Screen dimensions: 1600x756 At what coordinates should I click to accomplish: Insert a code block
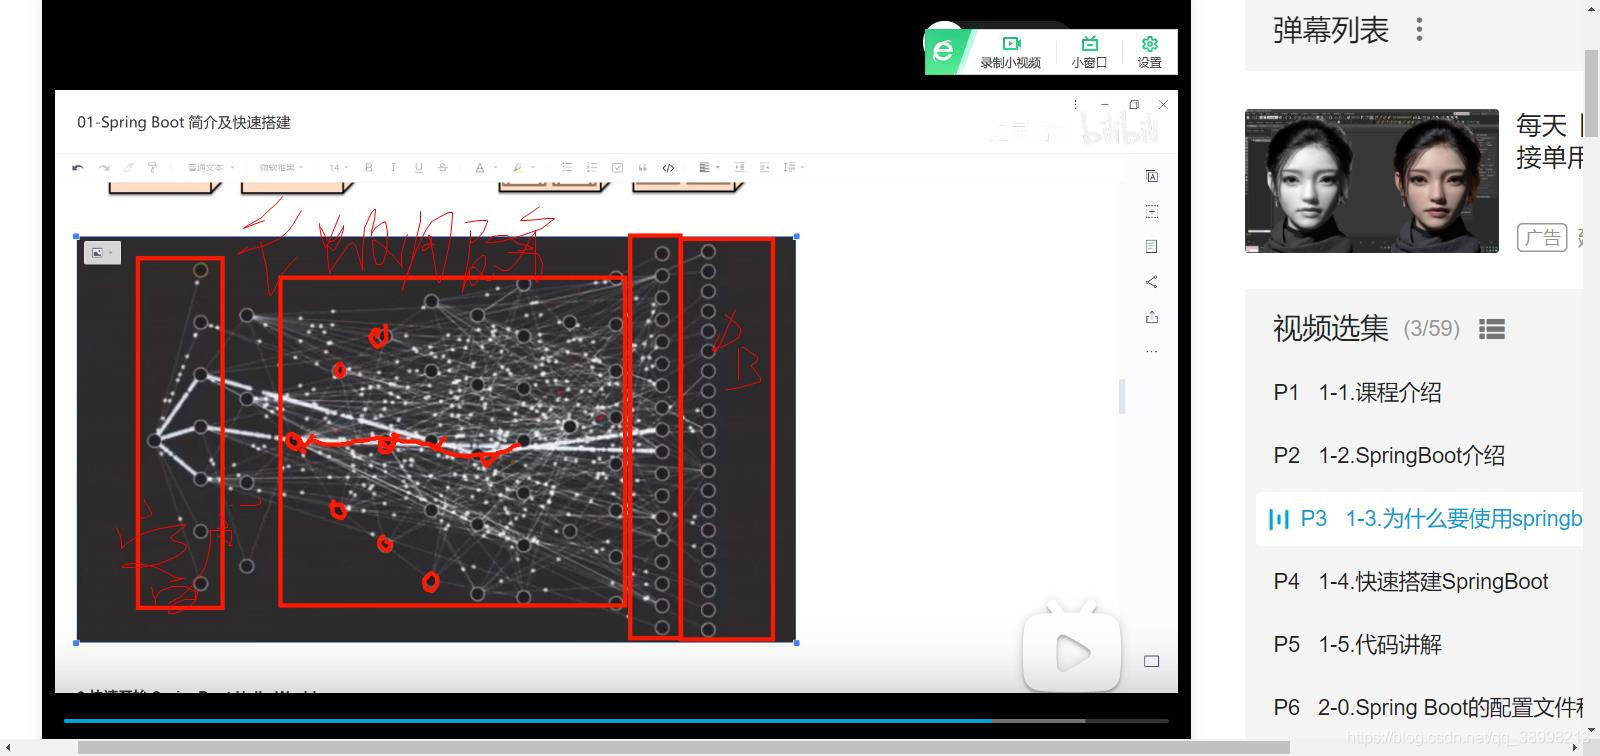pyautogui.click(x=668, y=168)
